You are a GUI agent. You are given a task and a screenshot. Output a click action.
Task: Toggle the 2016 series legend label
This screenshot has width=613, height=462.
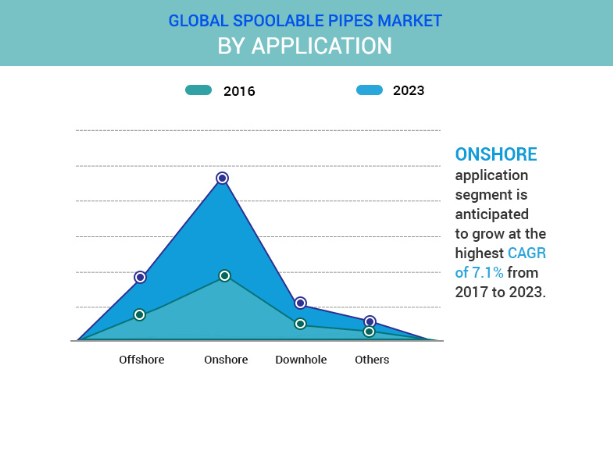click(239, 91)
